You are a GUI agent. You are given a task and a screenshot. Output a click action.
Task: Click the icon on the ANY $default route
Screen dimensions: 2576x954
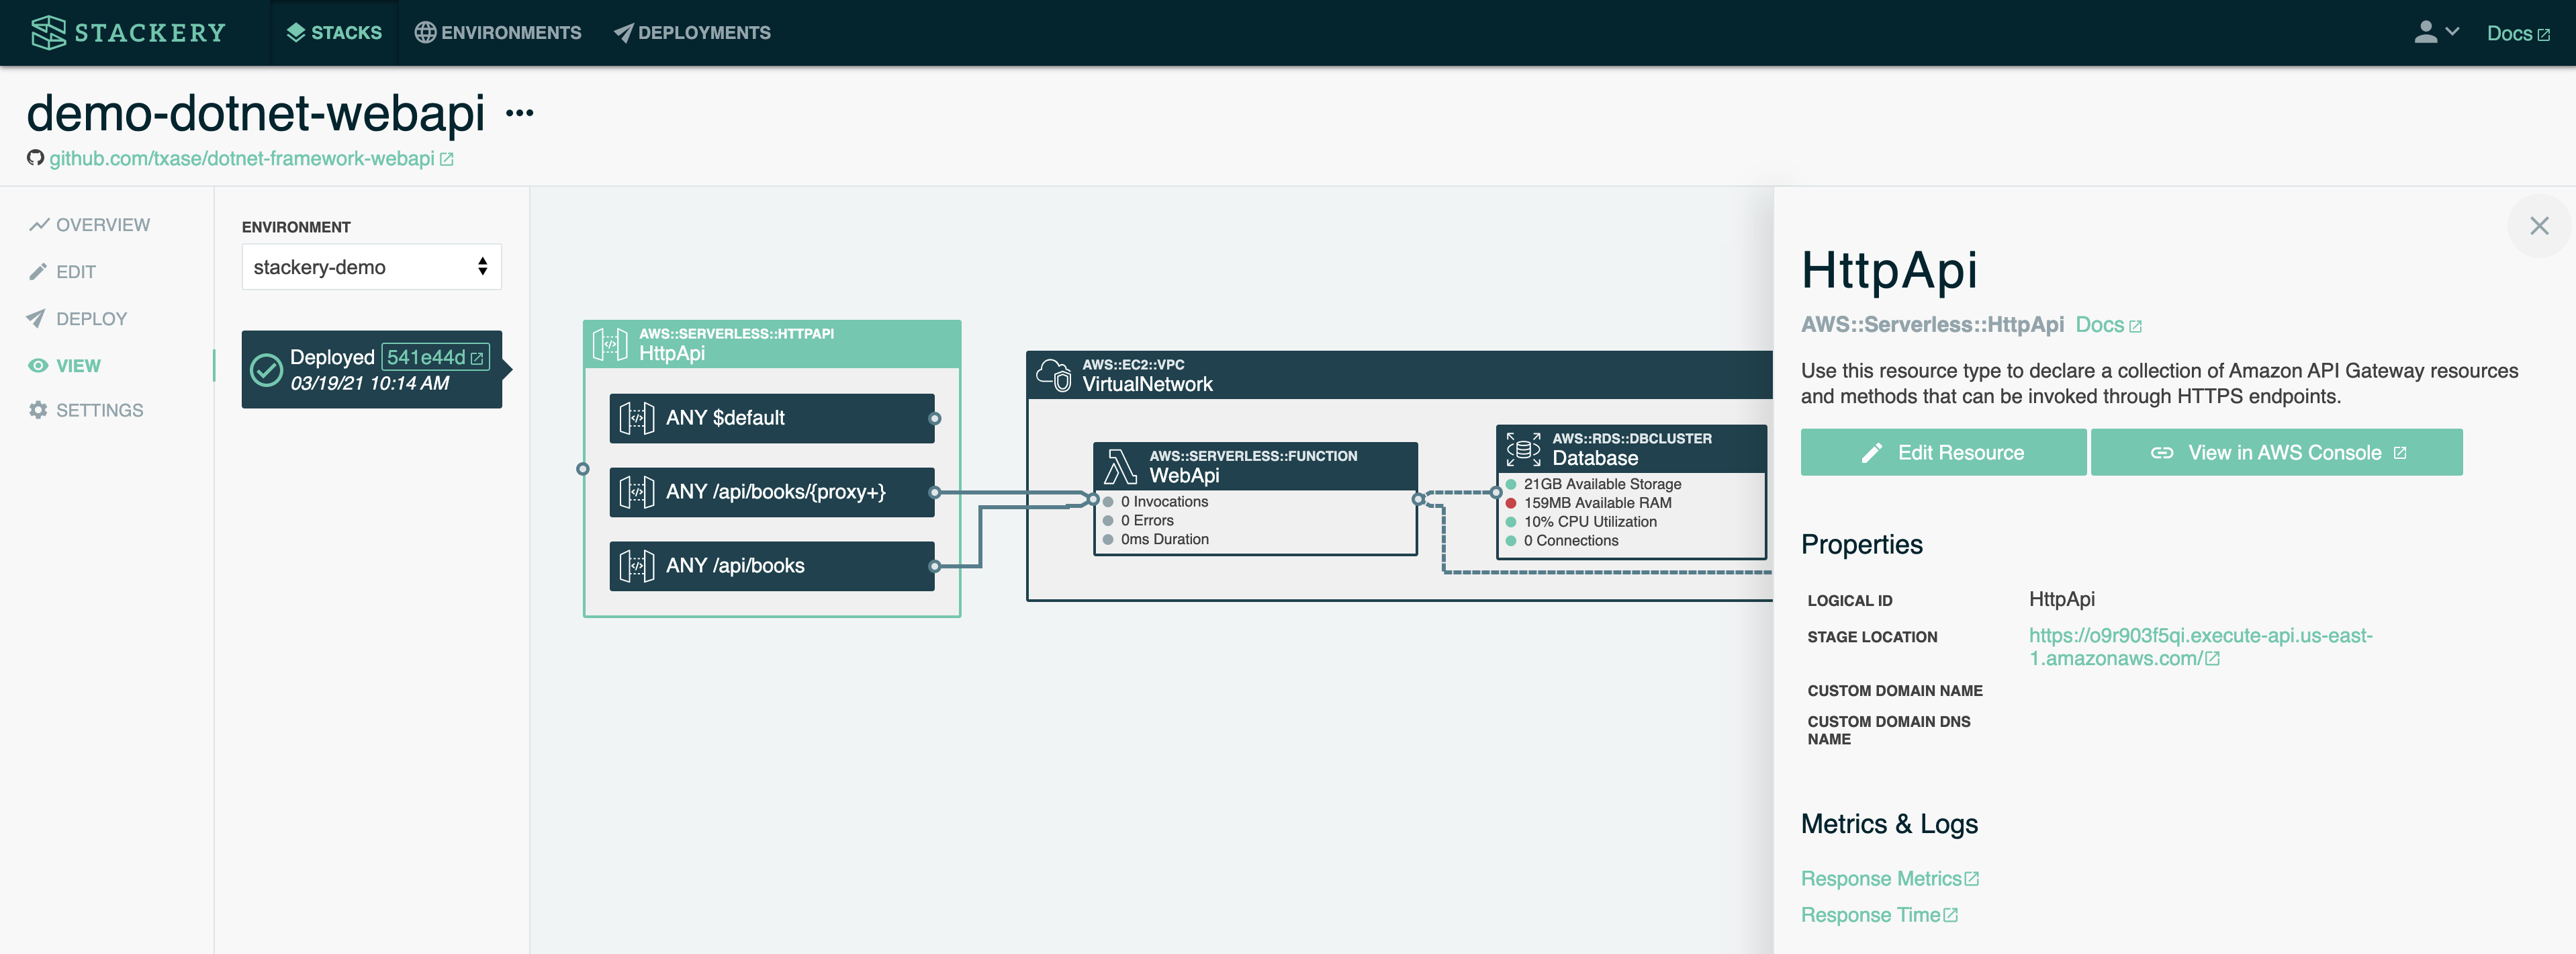[637, 418]
